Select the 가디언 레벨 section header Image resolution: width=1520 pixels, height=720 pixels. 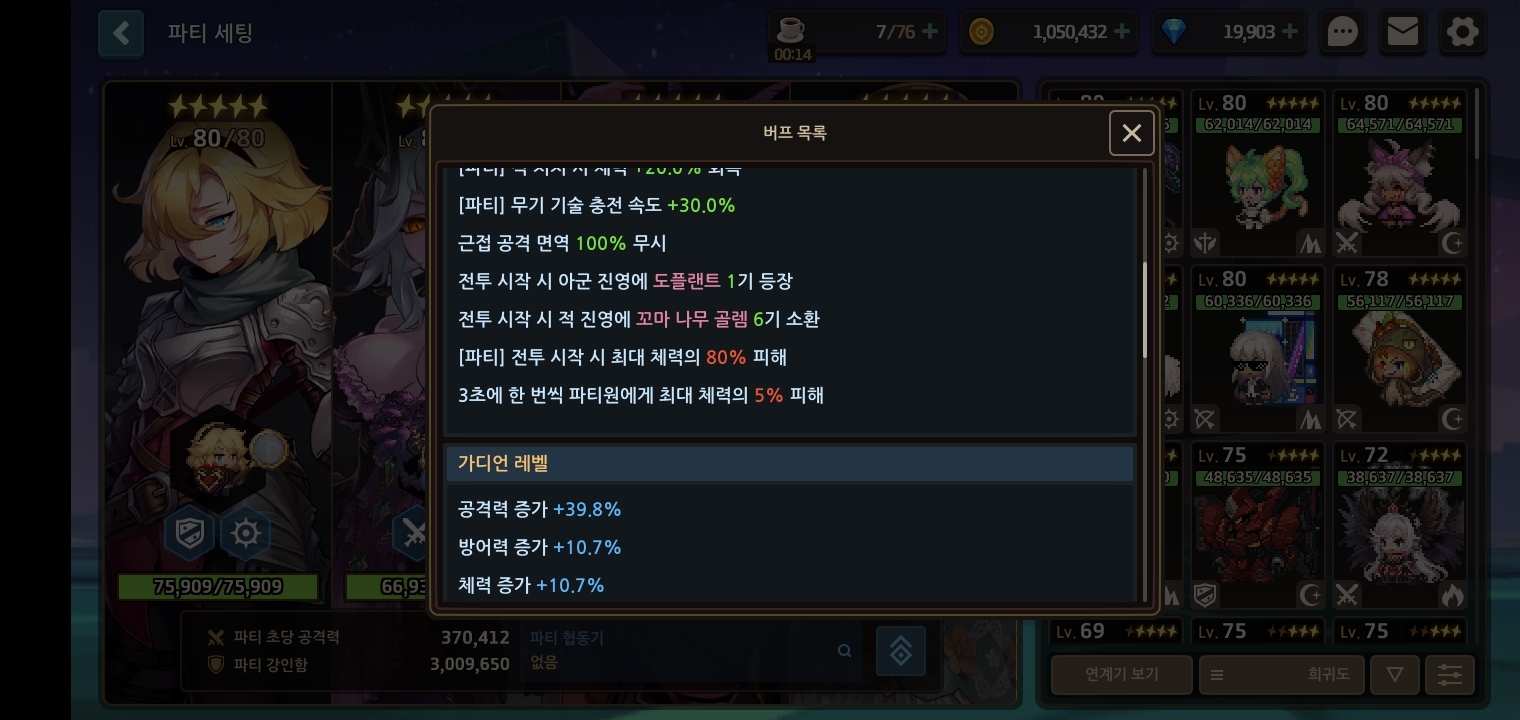click(x=790, y=464)
